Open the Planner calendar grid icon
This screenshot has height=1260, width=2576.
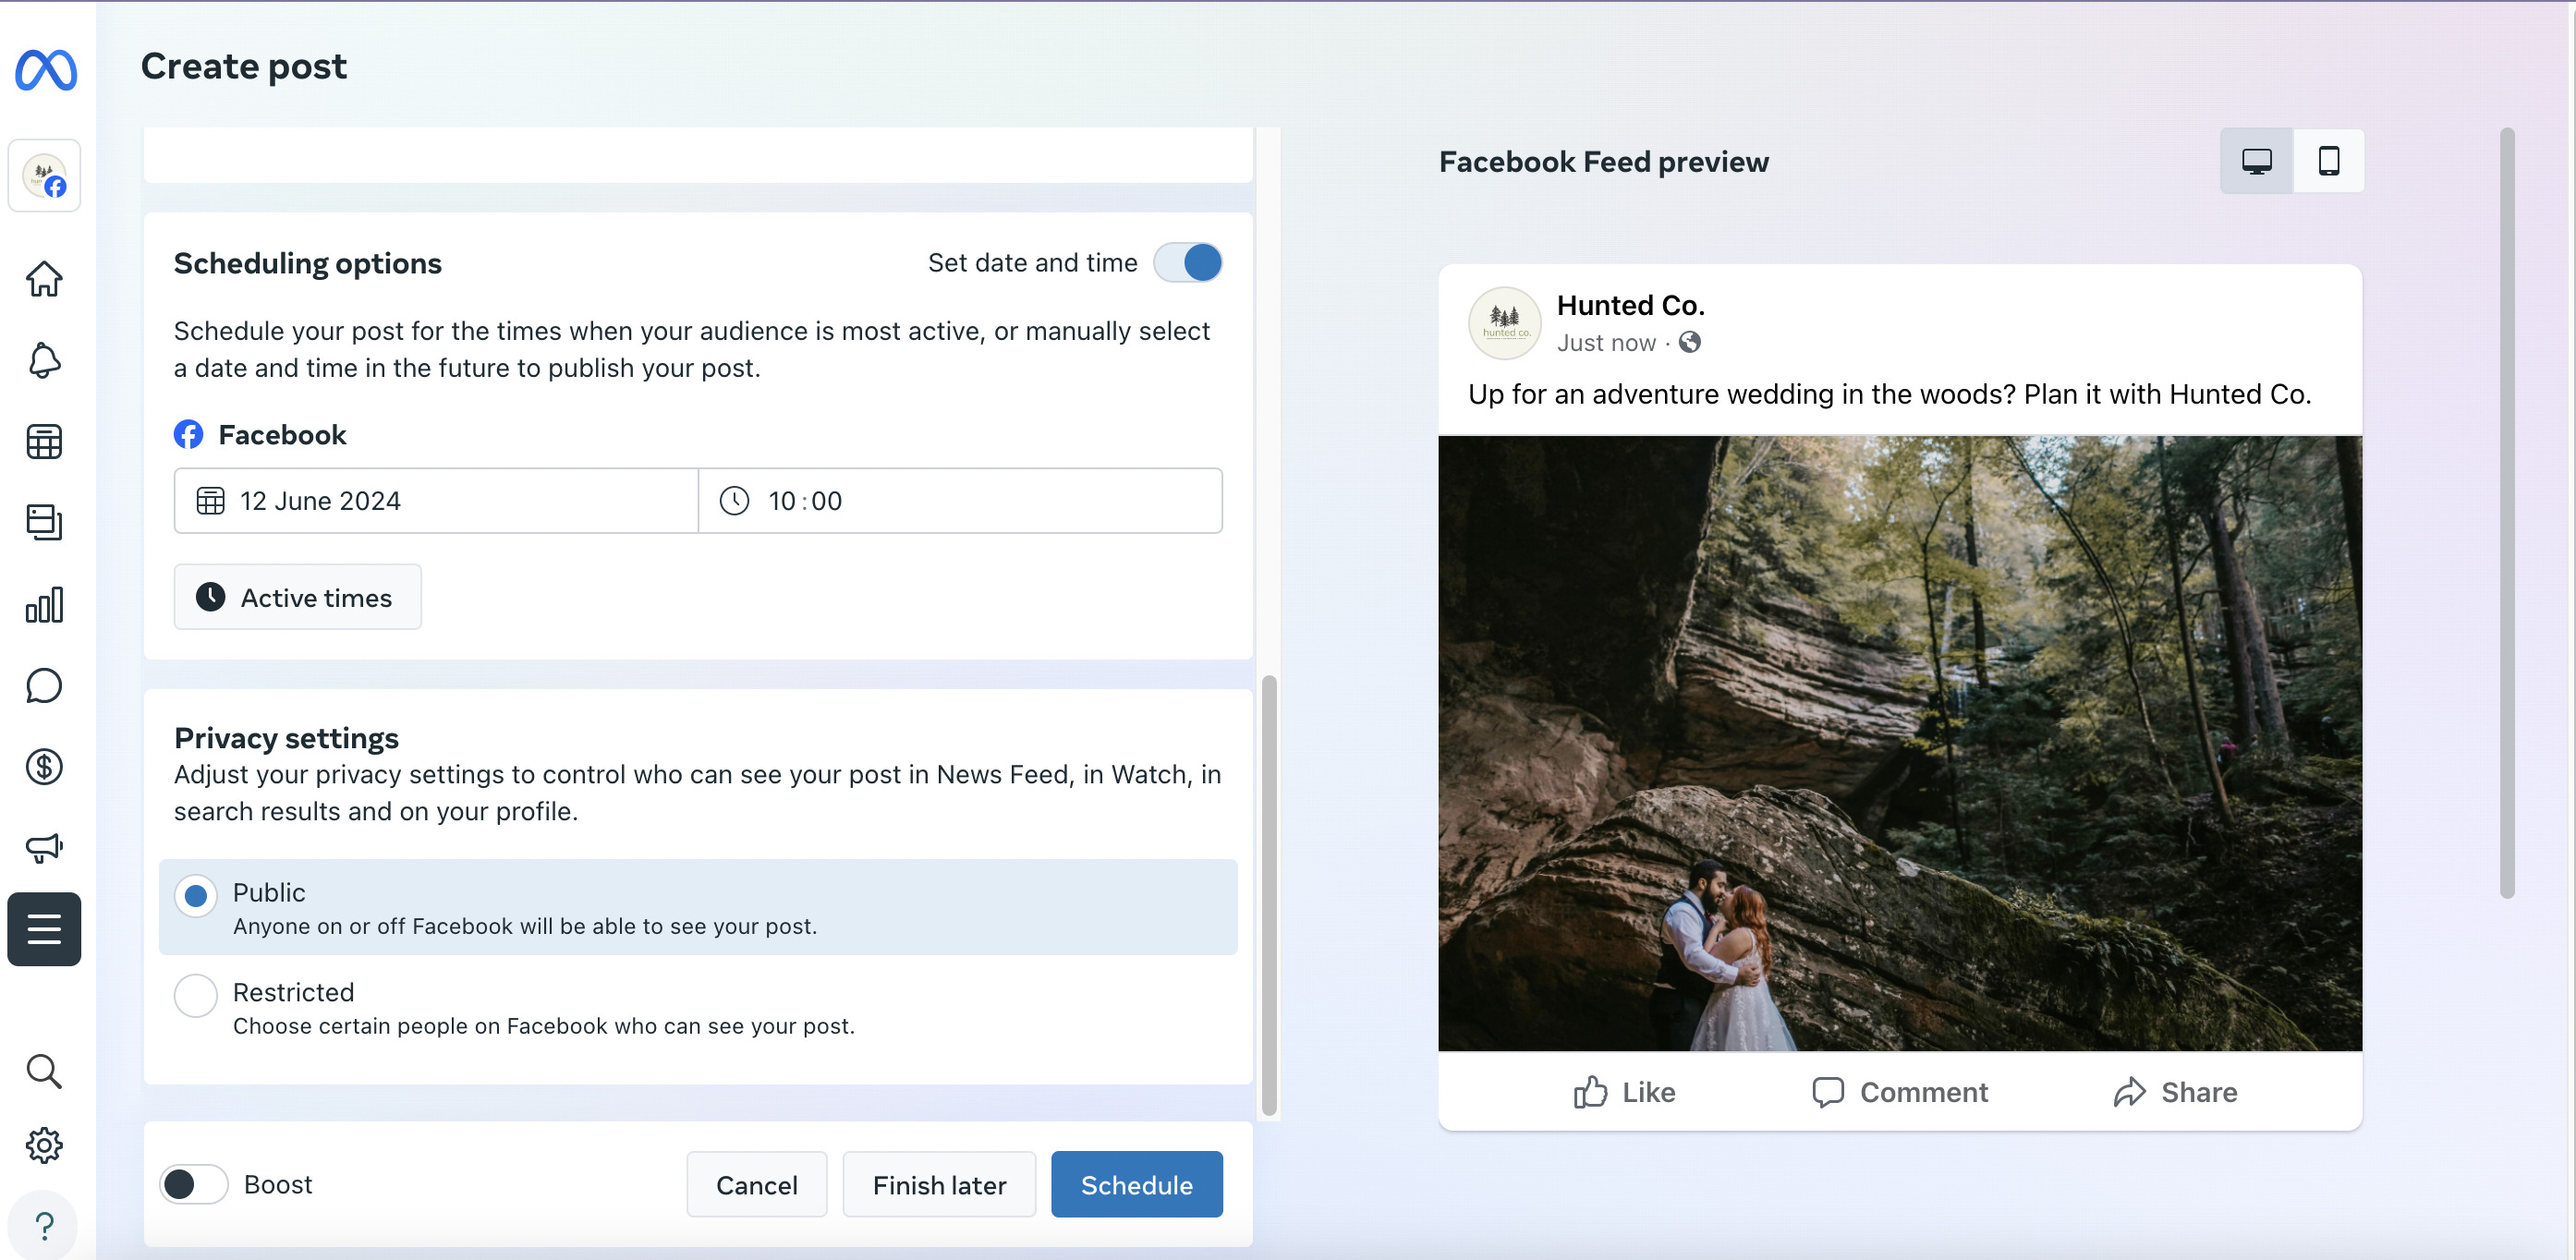point(44,441)
